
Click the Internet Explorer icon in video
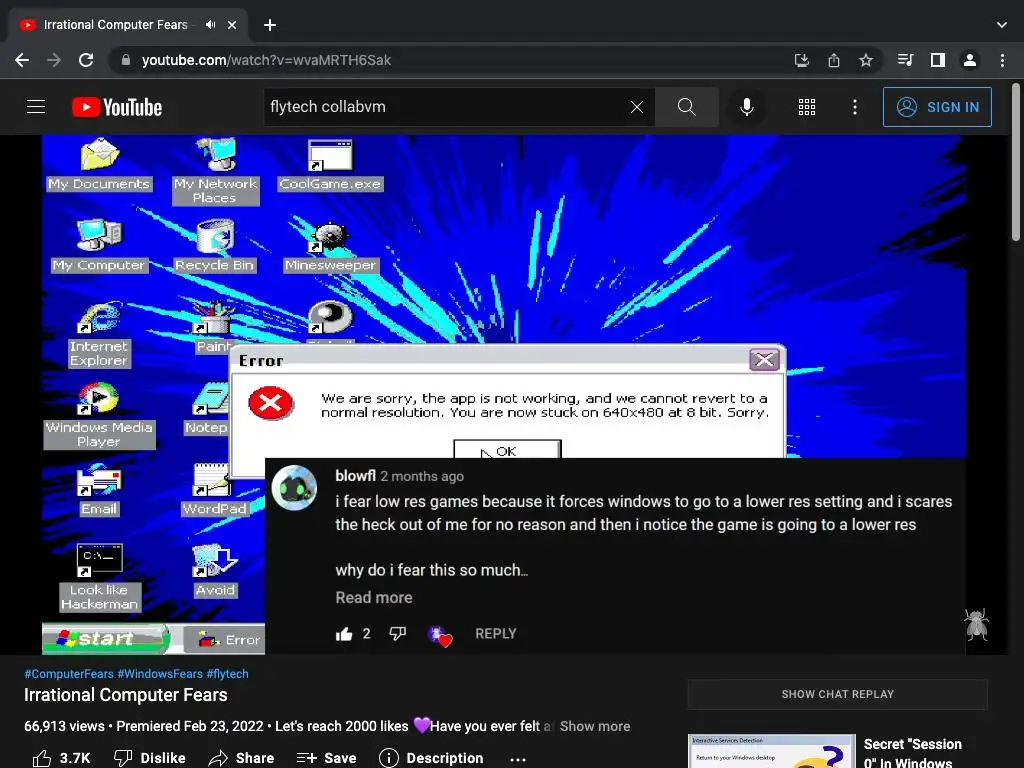tap(99, 334)
